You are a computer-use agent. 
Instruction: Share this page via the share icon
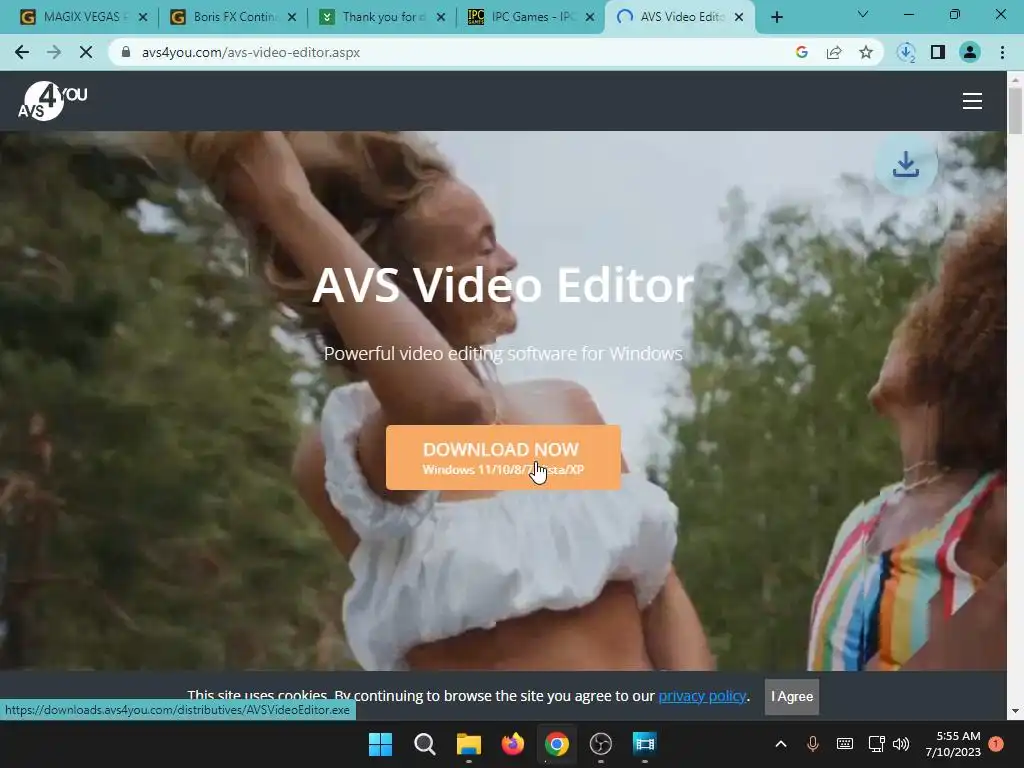[x=834, y=52]
